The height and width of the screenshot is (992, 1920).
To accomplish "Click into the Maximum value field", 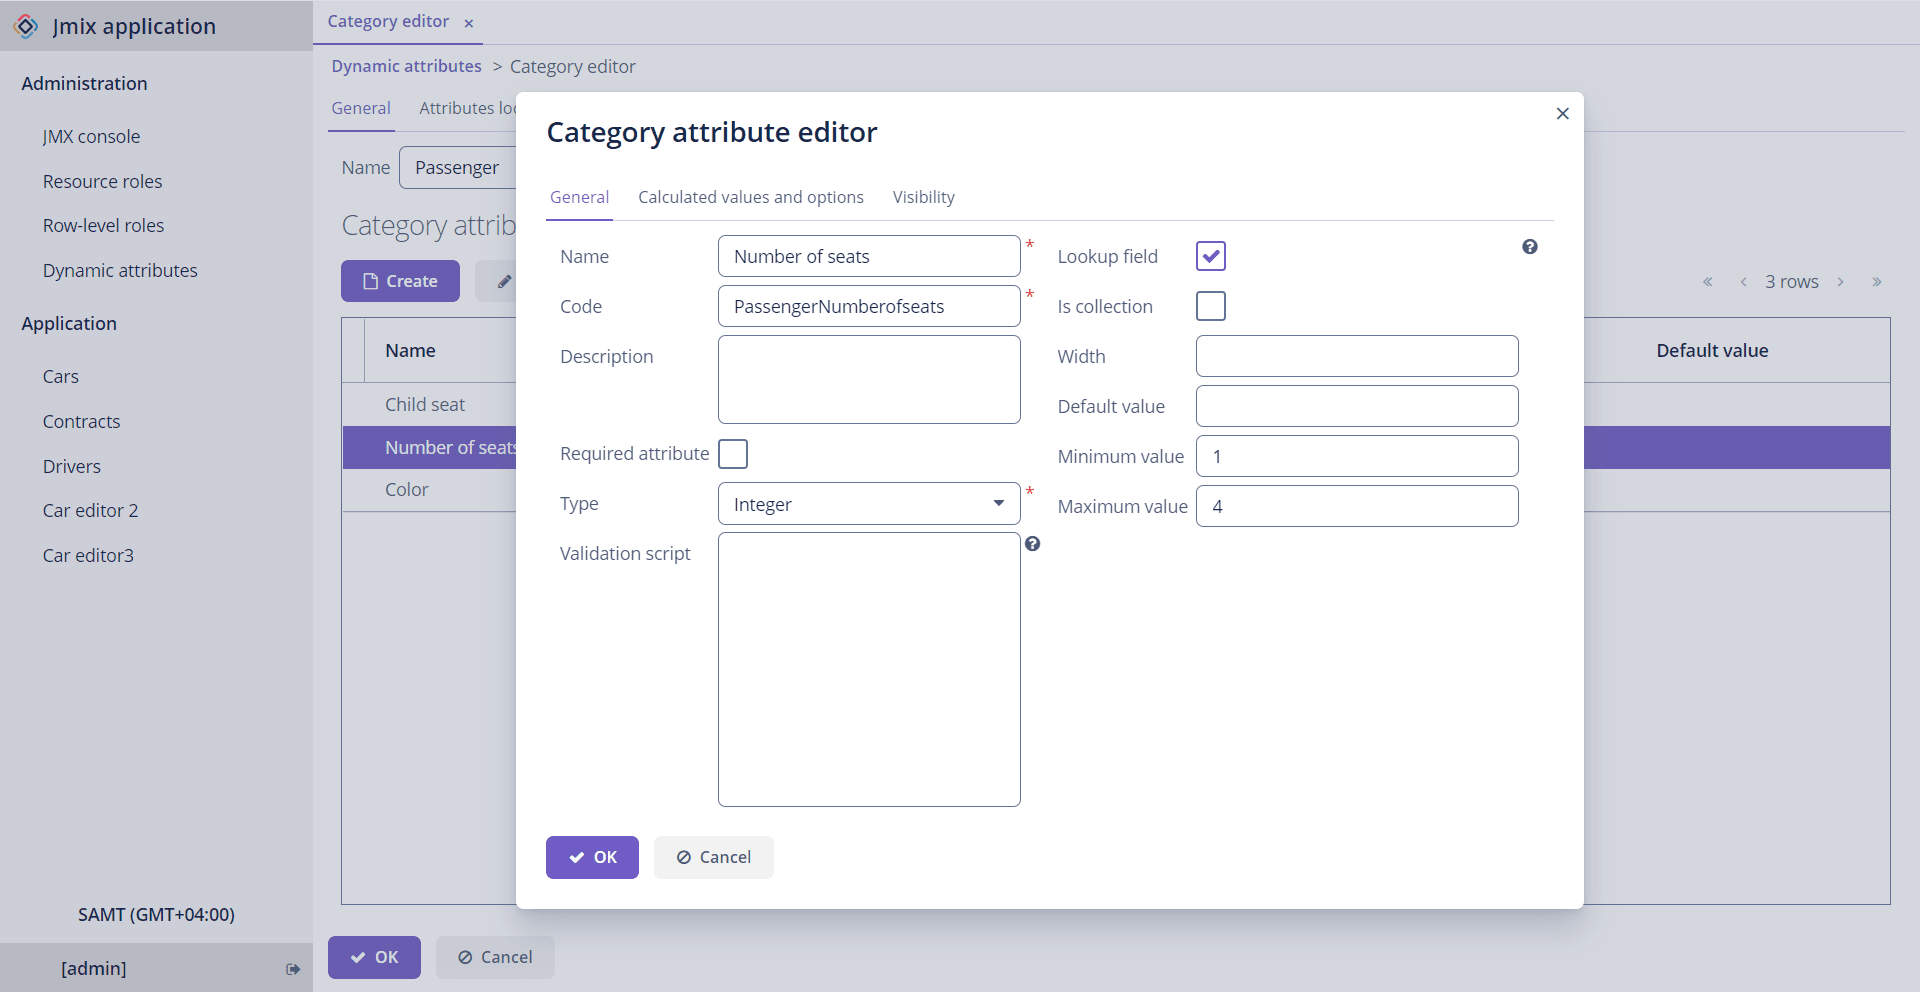I will point(1356,506).
